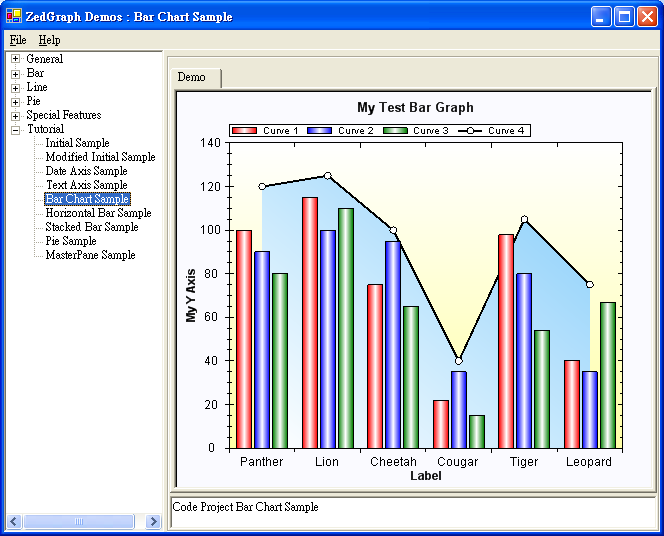This screenshot has height=536, width=664.
Task: Click the green Lion bar
Action: (x=346, y=328)
